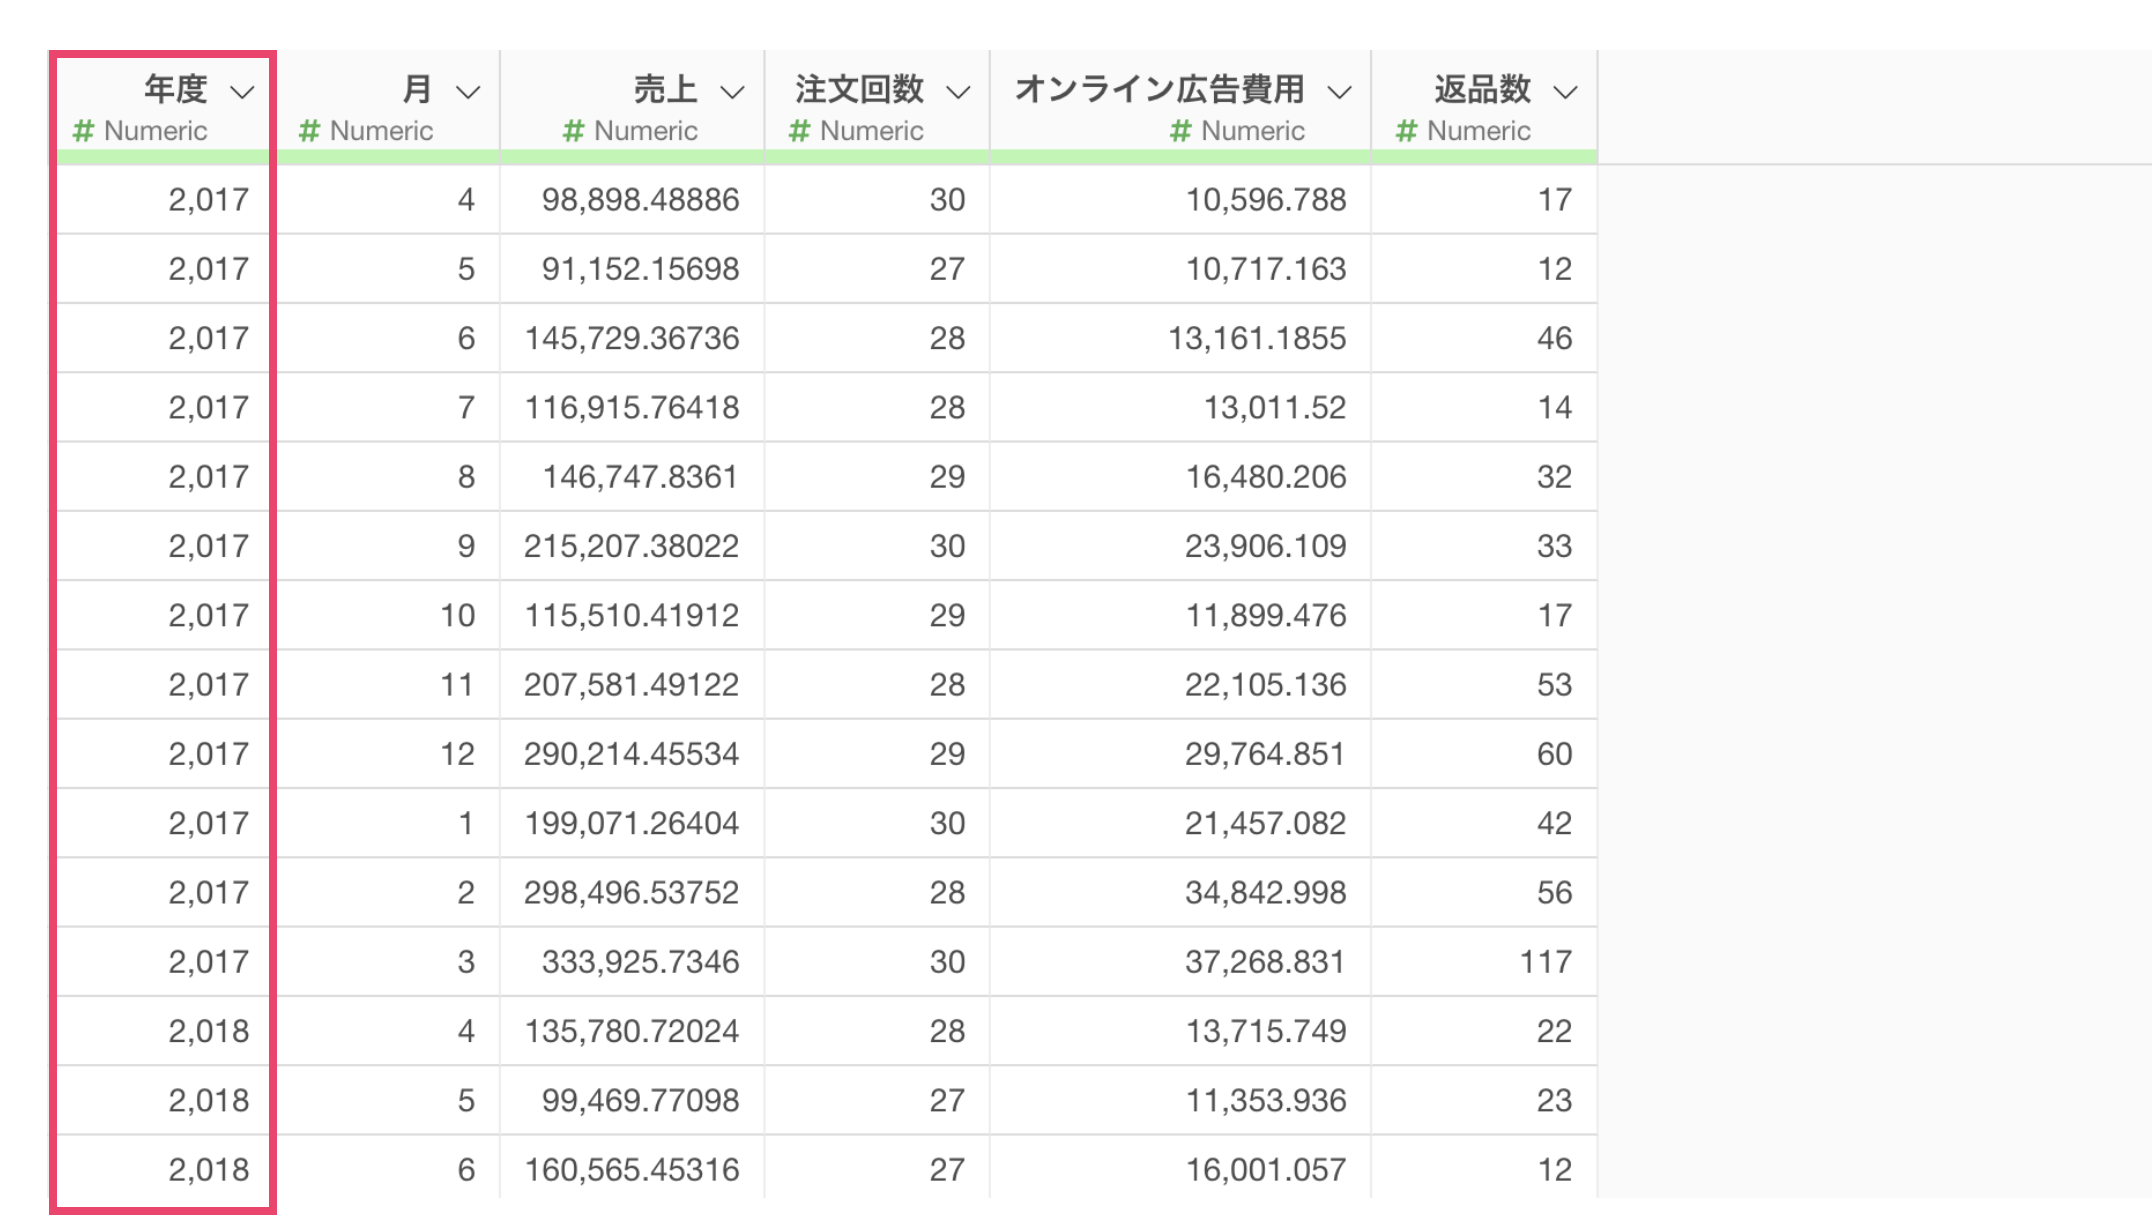
Task: Select the ad cost cell 37,268.831
Action: [1265, 962]
